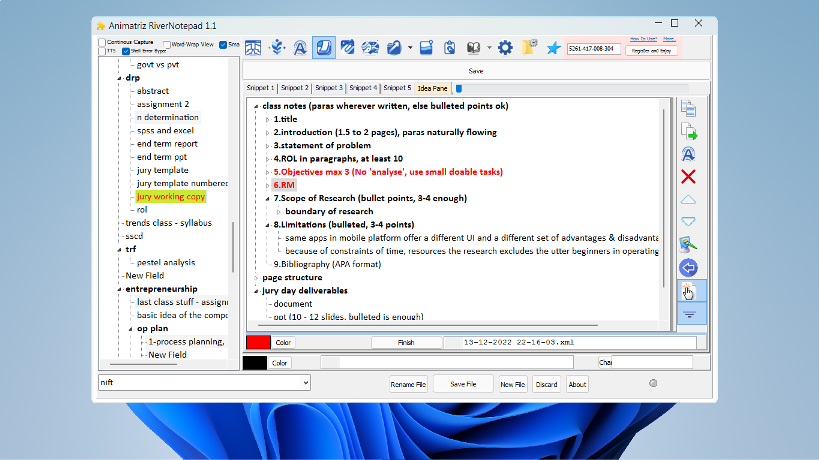The height and width of the screenshot is (460, 819).
Task: Open the nift file dropdown
Action: [x=306, y=383]
